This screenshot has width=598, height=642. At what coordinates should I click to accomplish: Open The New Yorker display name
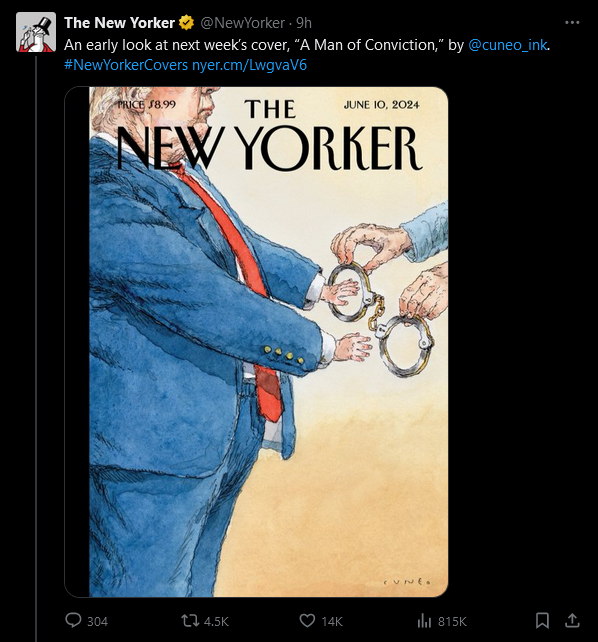(x=119, y=23)
